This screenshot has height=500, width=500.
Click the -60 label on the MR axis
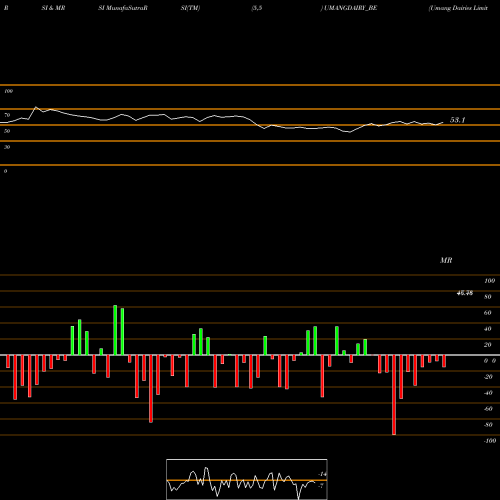[488, 409]
